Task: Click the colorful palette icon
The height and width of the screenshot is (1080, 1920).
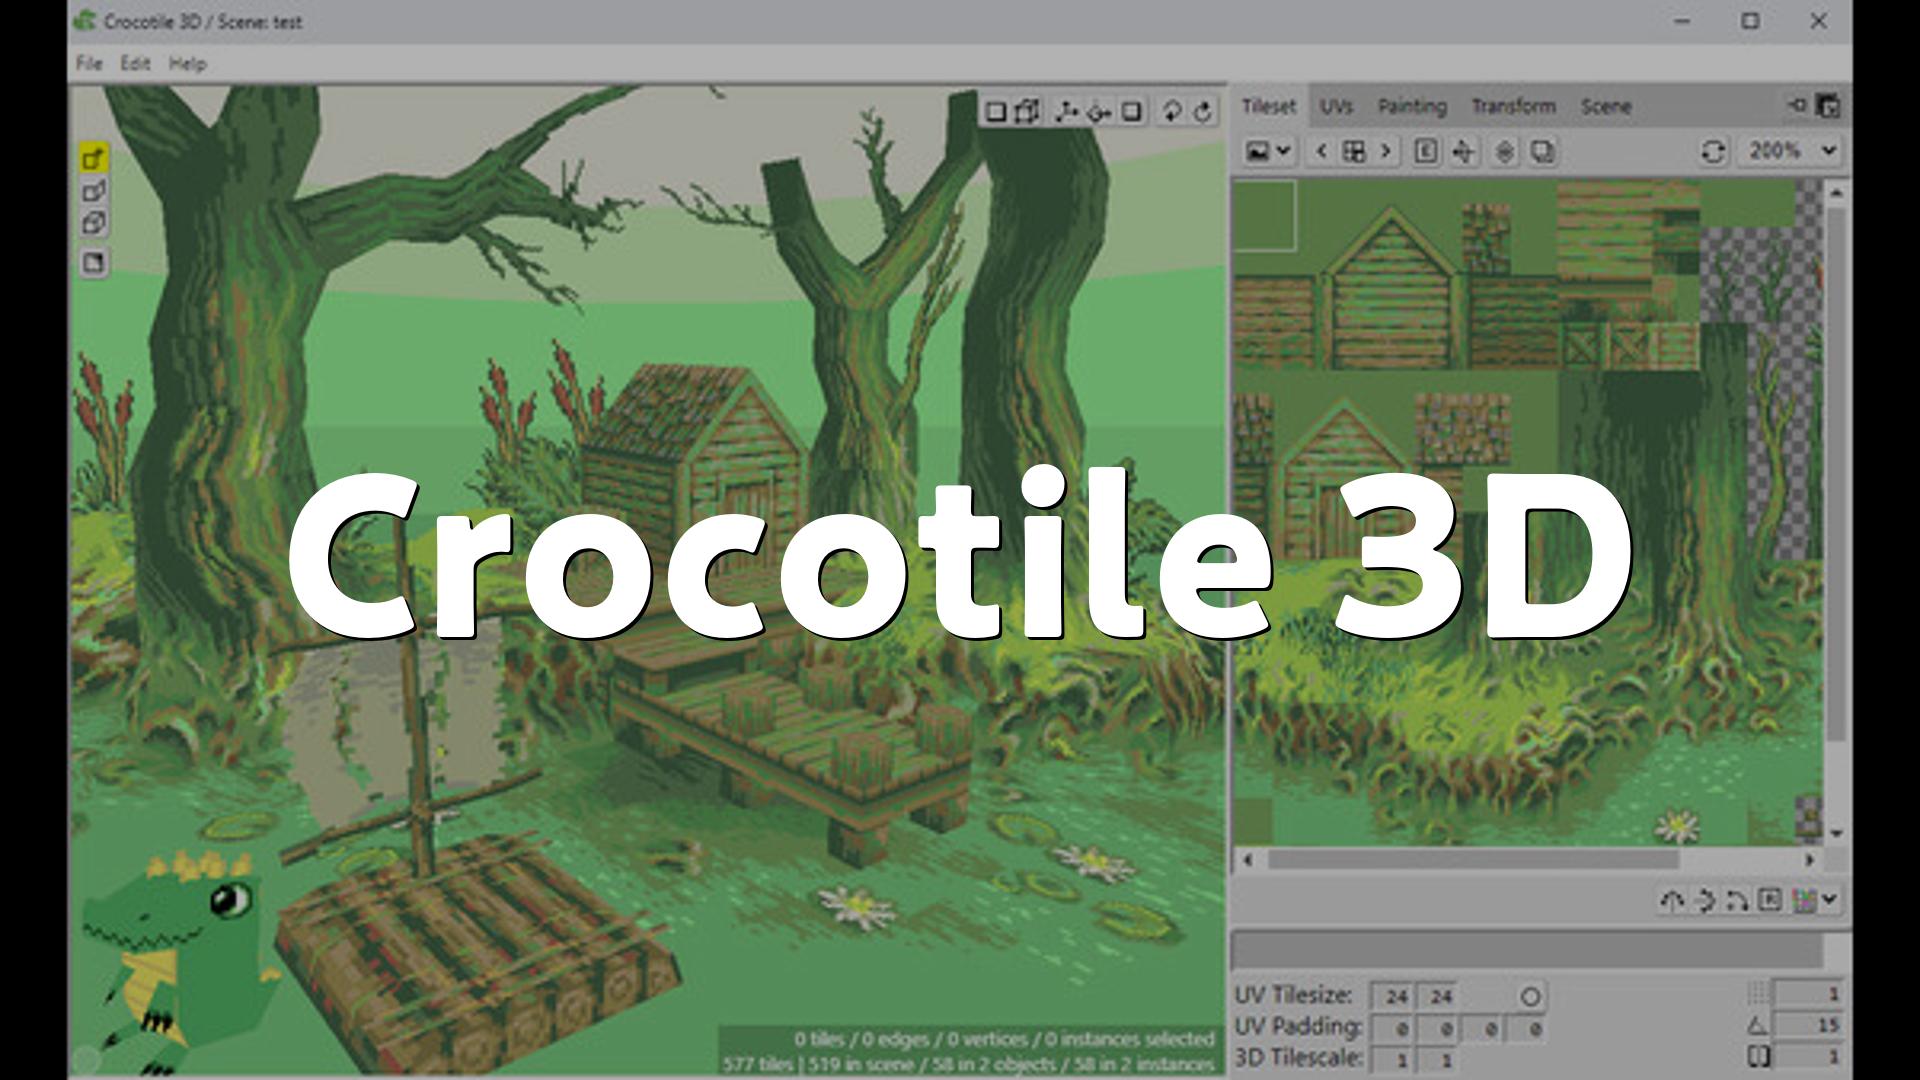Action: (x=1805, y=900)
